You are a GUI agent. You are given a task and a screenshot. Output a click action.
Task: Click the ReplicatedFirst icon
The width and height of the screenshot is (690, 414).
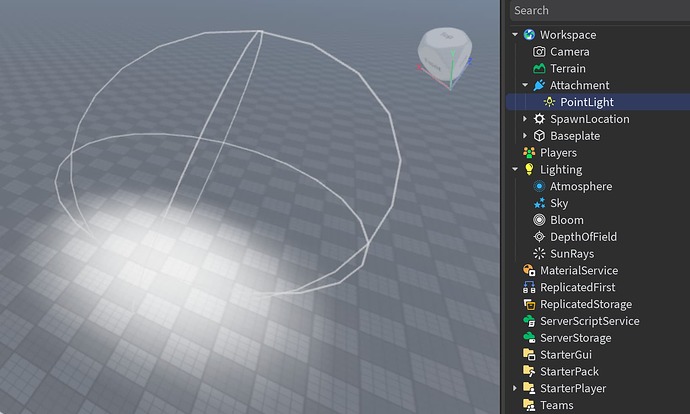click(529, 287)
